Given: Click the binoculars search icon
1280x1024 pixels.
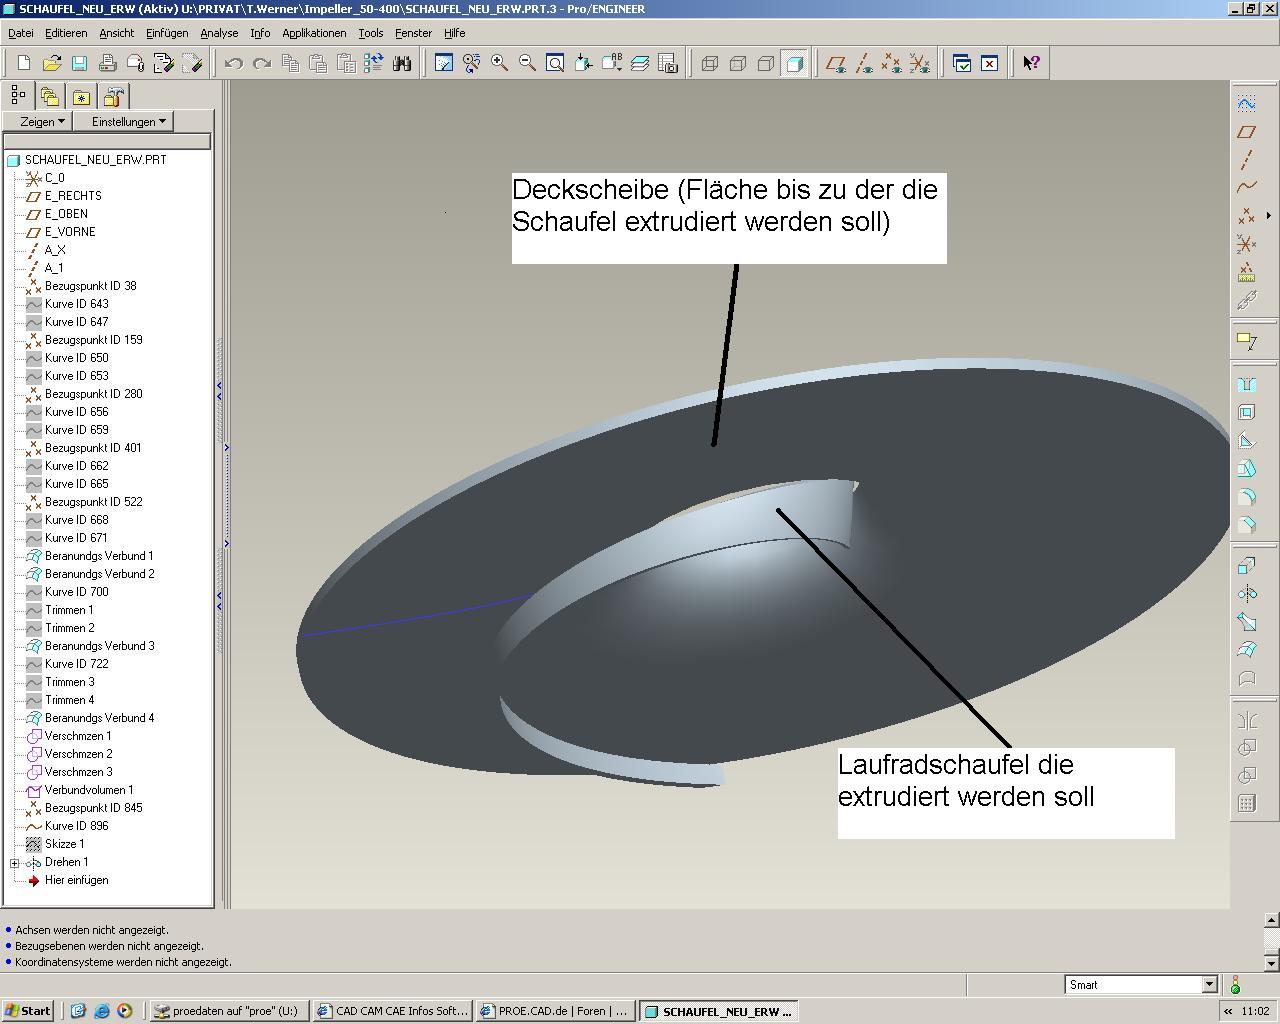Looking at the screenshot, I should coord(402,63).
